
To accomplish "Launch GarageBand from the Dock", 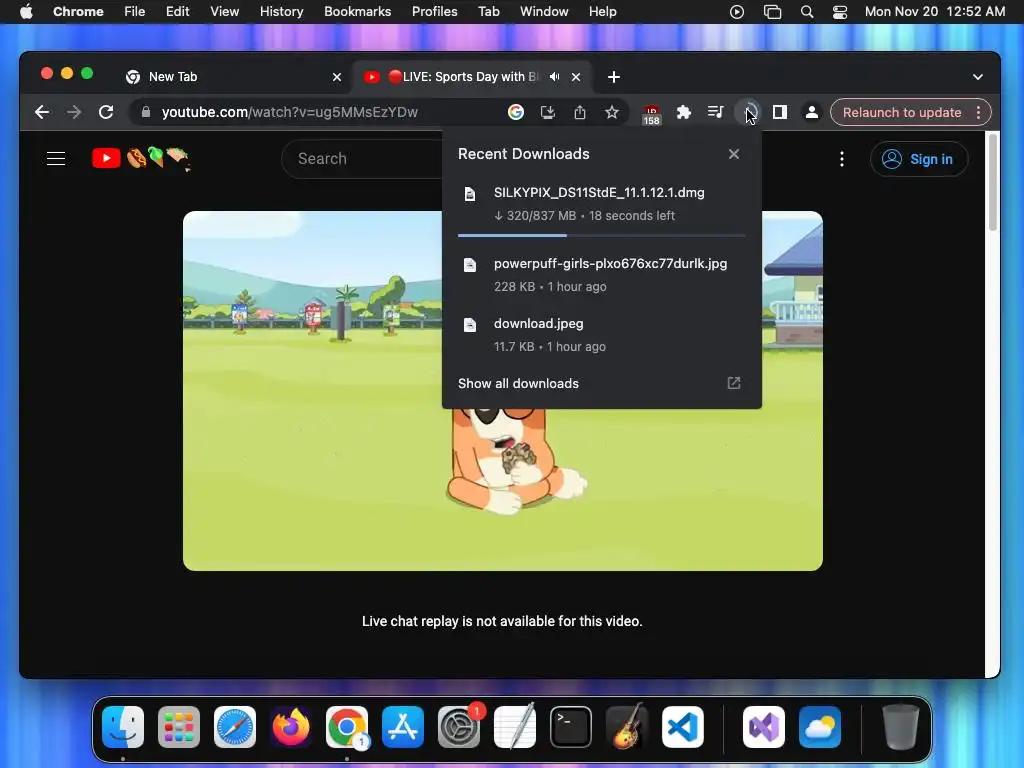I will [627, 727].
